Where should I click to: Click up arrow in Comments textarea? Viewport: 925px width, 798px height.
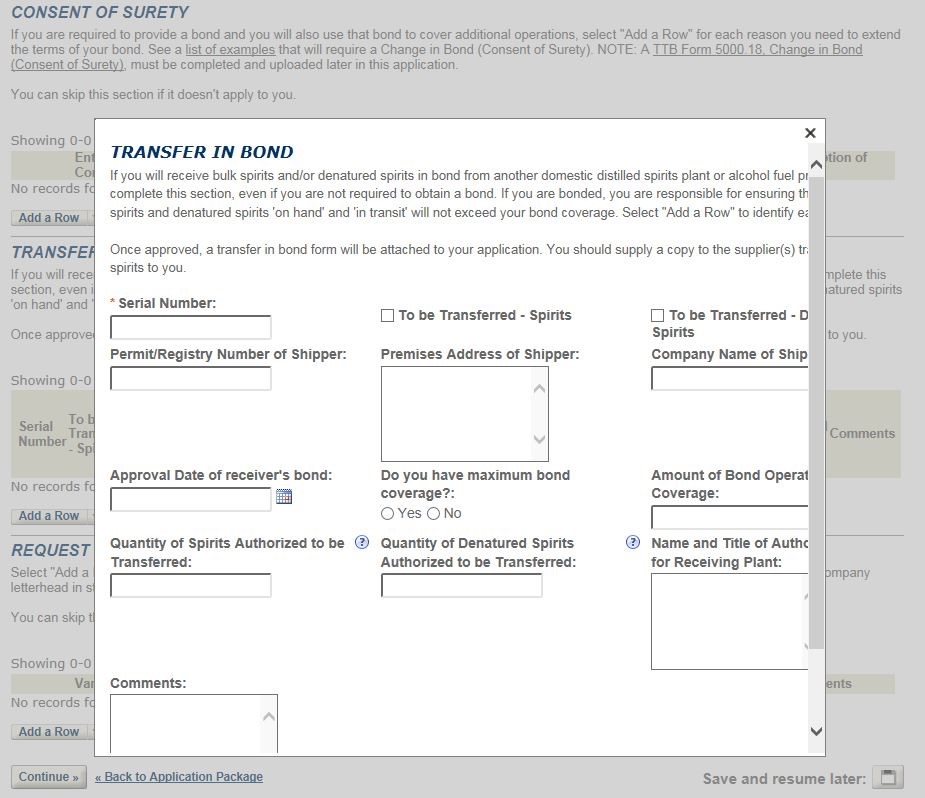[x=269, y=717]
